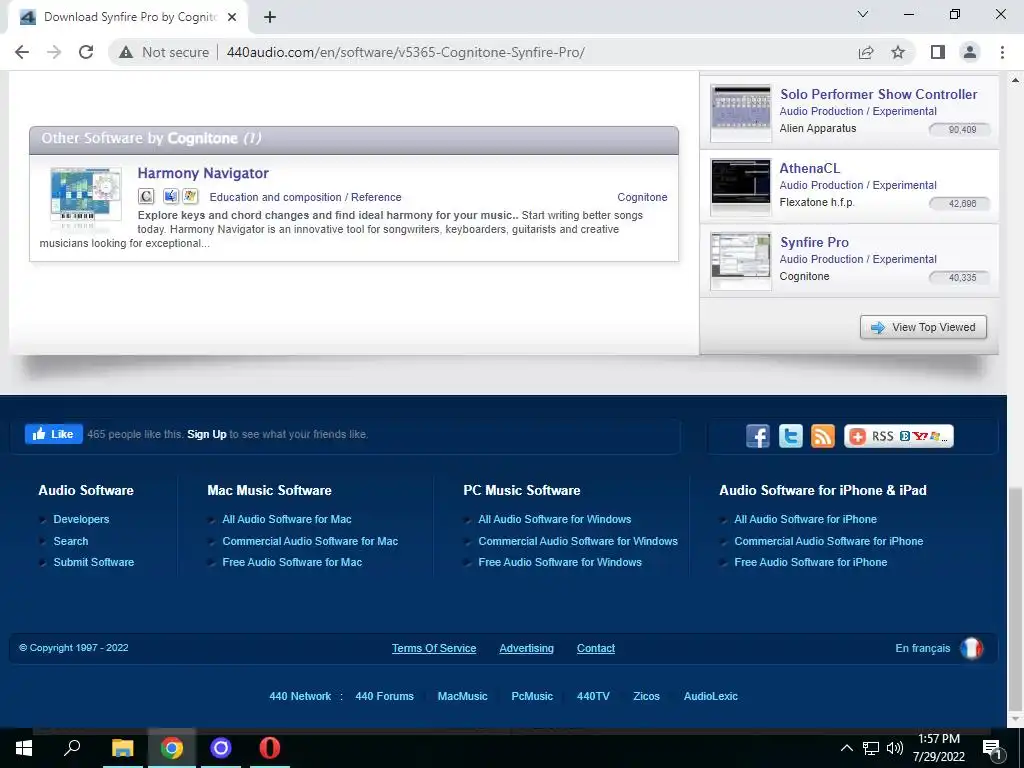Click the Solo Performer Show Controller thumbnail
1024x768 pixels.
coord(741,113)
